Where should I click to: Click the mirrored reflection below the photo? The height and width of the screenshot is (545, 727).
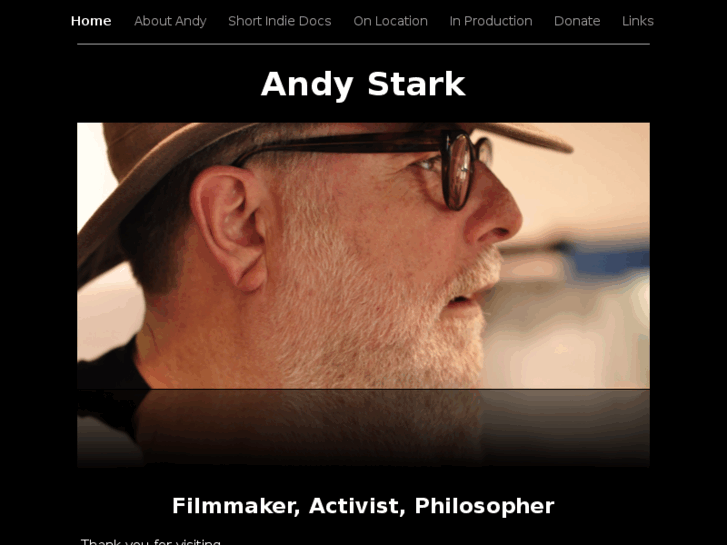(x=363, y=428)
